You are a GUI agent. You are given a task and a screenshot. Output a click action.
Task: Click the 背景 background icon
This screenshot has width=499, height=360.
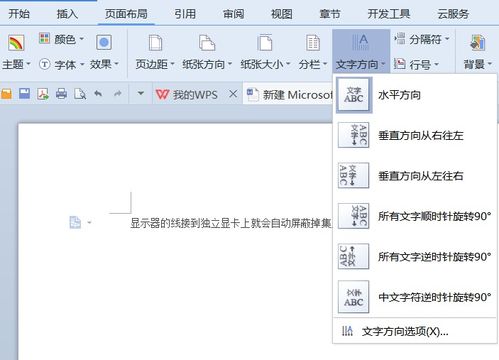click(x=477, y=43)
